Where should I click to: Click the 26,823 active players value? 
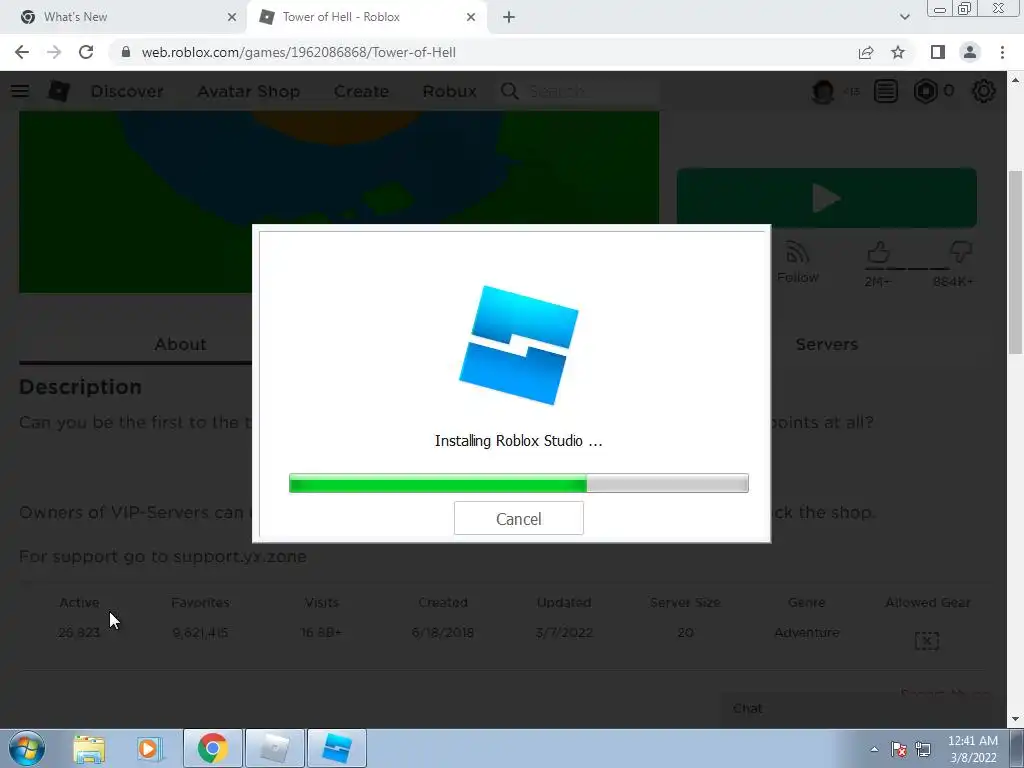[x=79, y=632]
